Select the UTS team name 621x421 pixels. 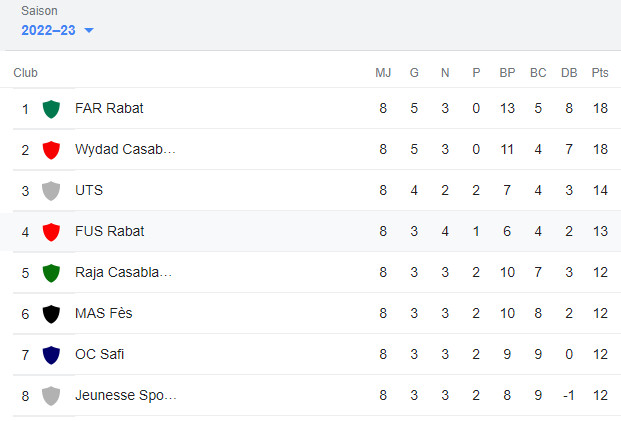click(x=89, y=190)
